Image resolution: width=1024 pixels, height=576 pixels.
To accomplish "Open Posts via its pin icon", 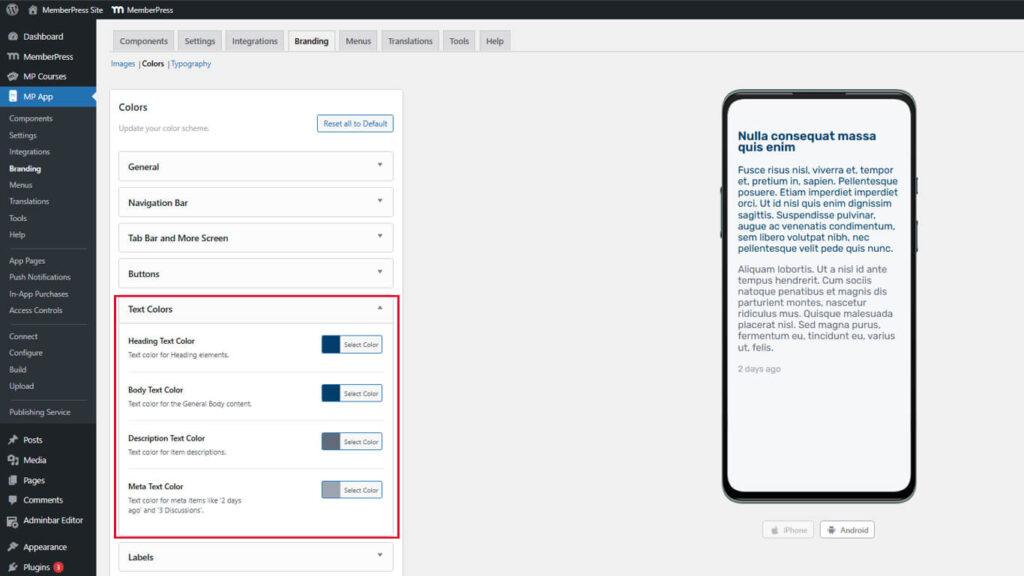I will [x=13, y=440].
